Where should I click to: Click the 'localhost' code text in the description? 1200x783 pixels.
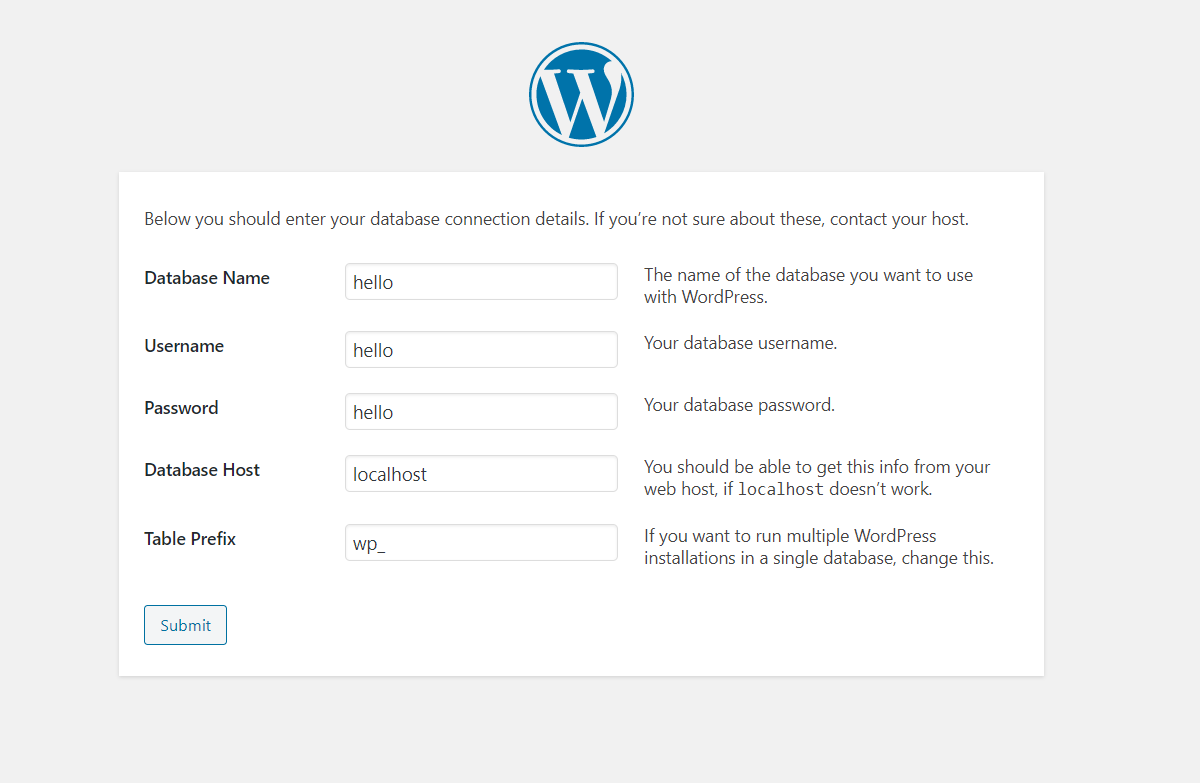pos(780,490)
